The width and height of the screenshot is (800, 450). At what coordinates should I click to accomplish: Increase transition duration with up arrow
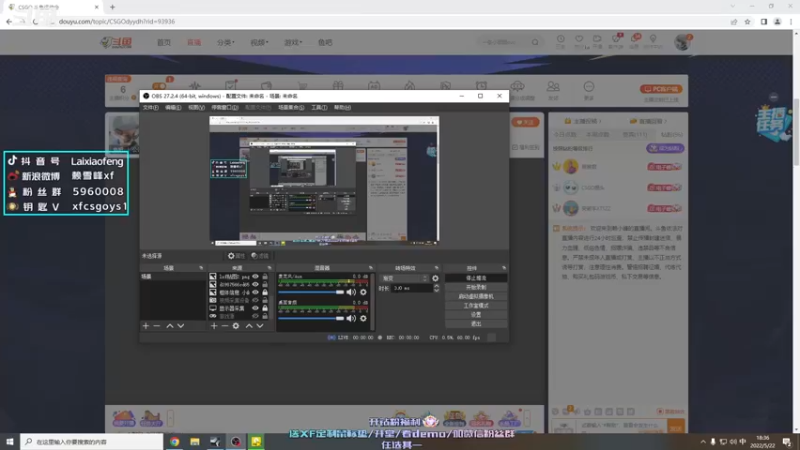point(436,286)
